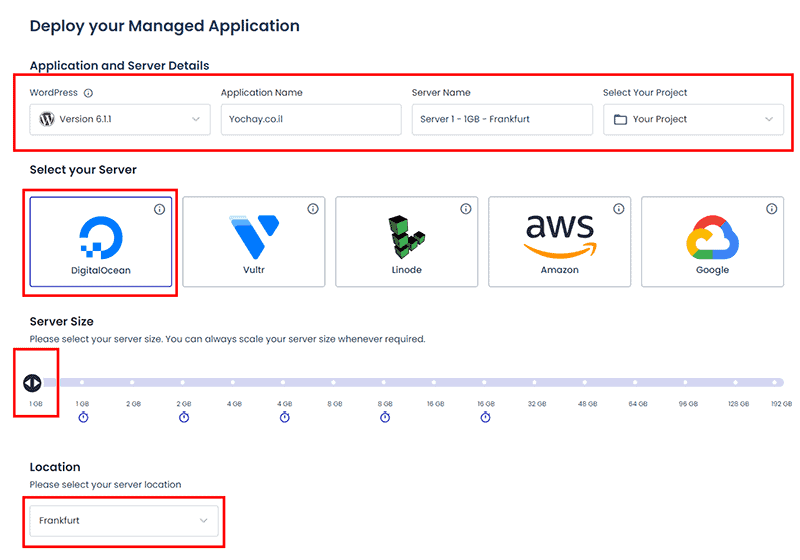
Task: Open the info icon on Amazon card
Action: [x=619, y=209]
